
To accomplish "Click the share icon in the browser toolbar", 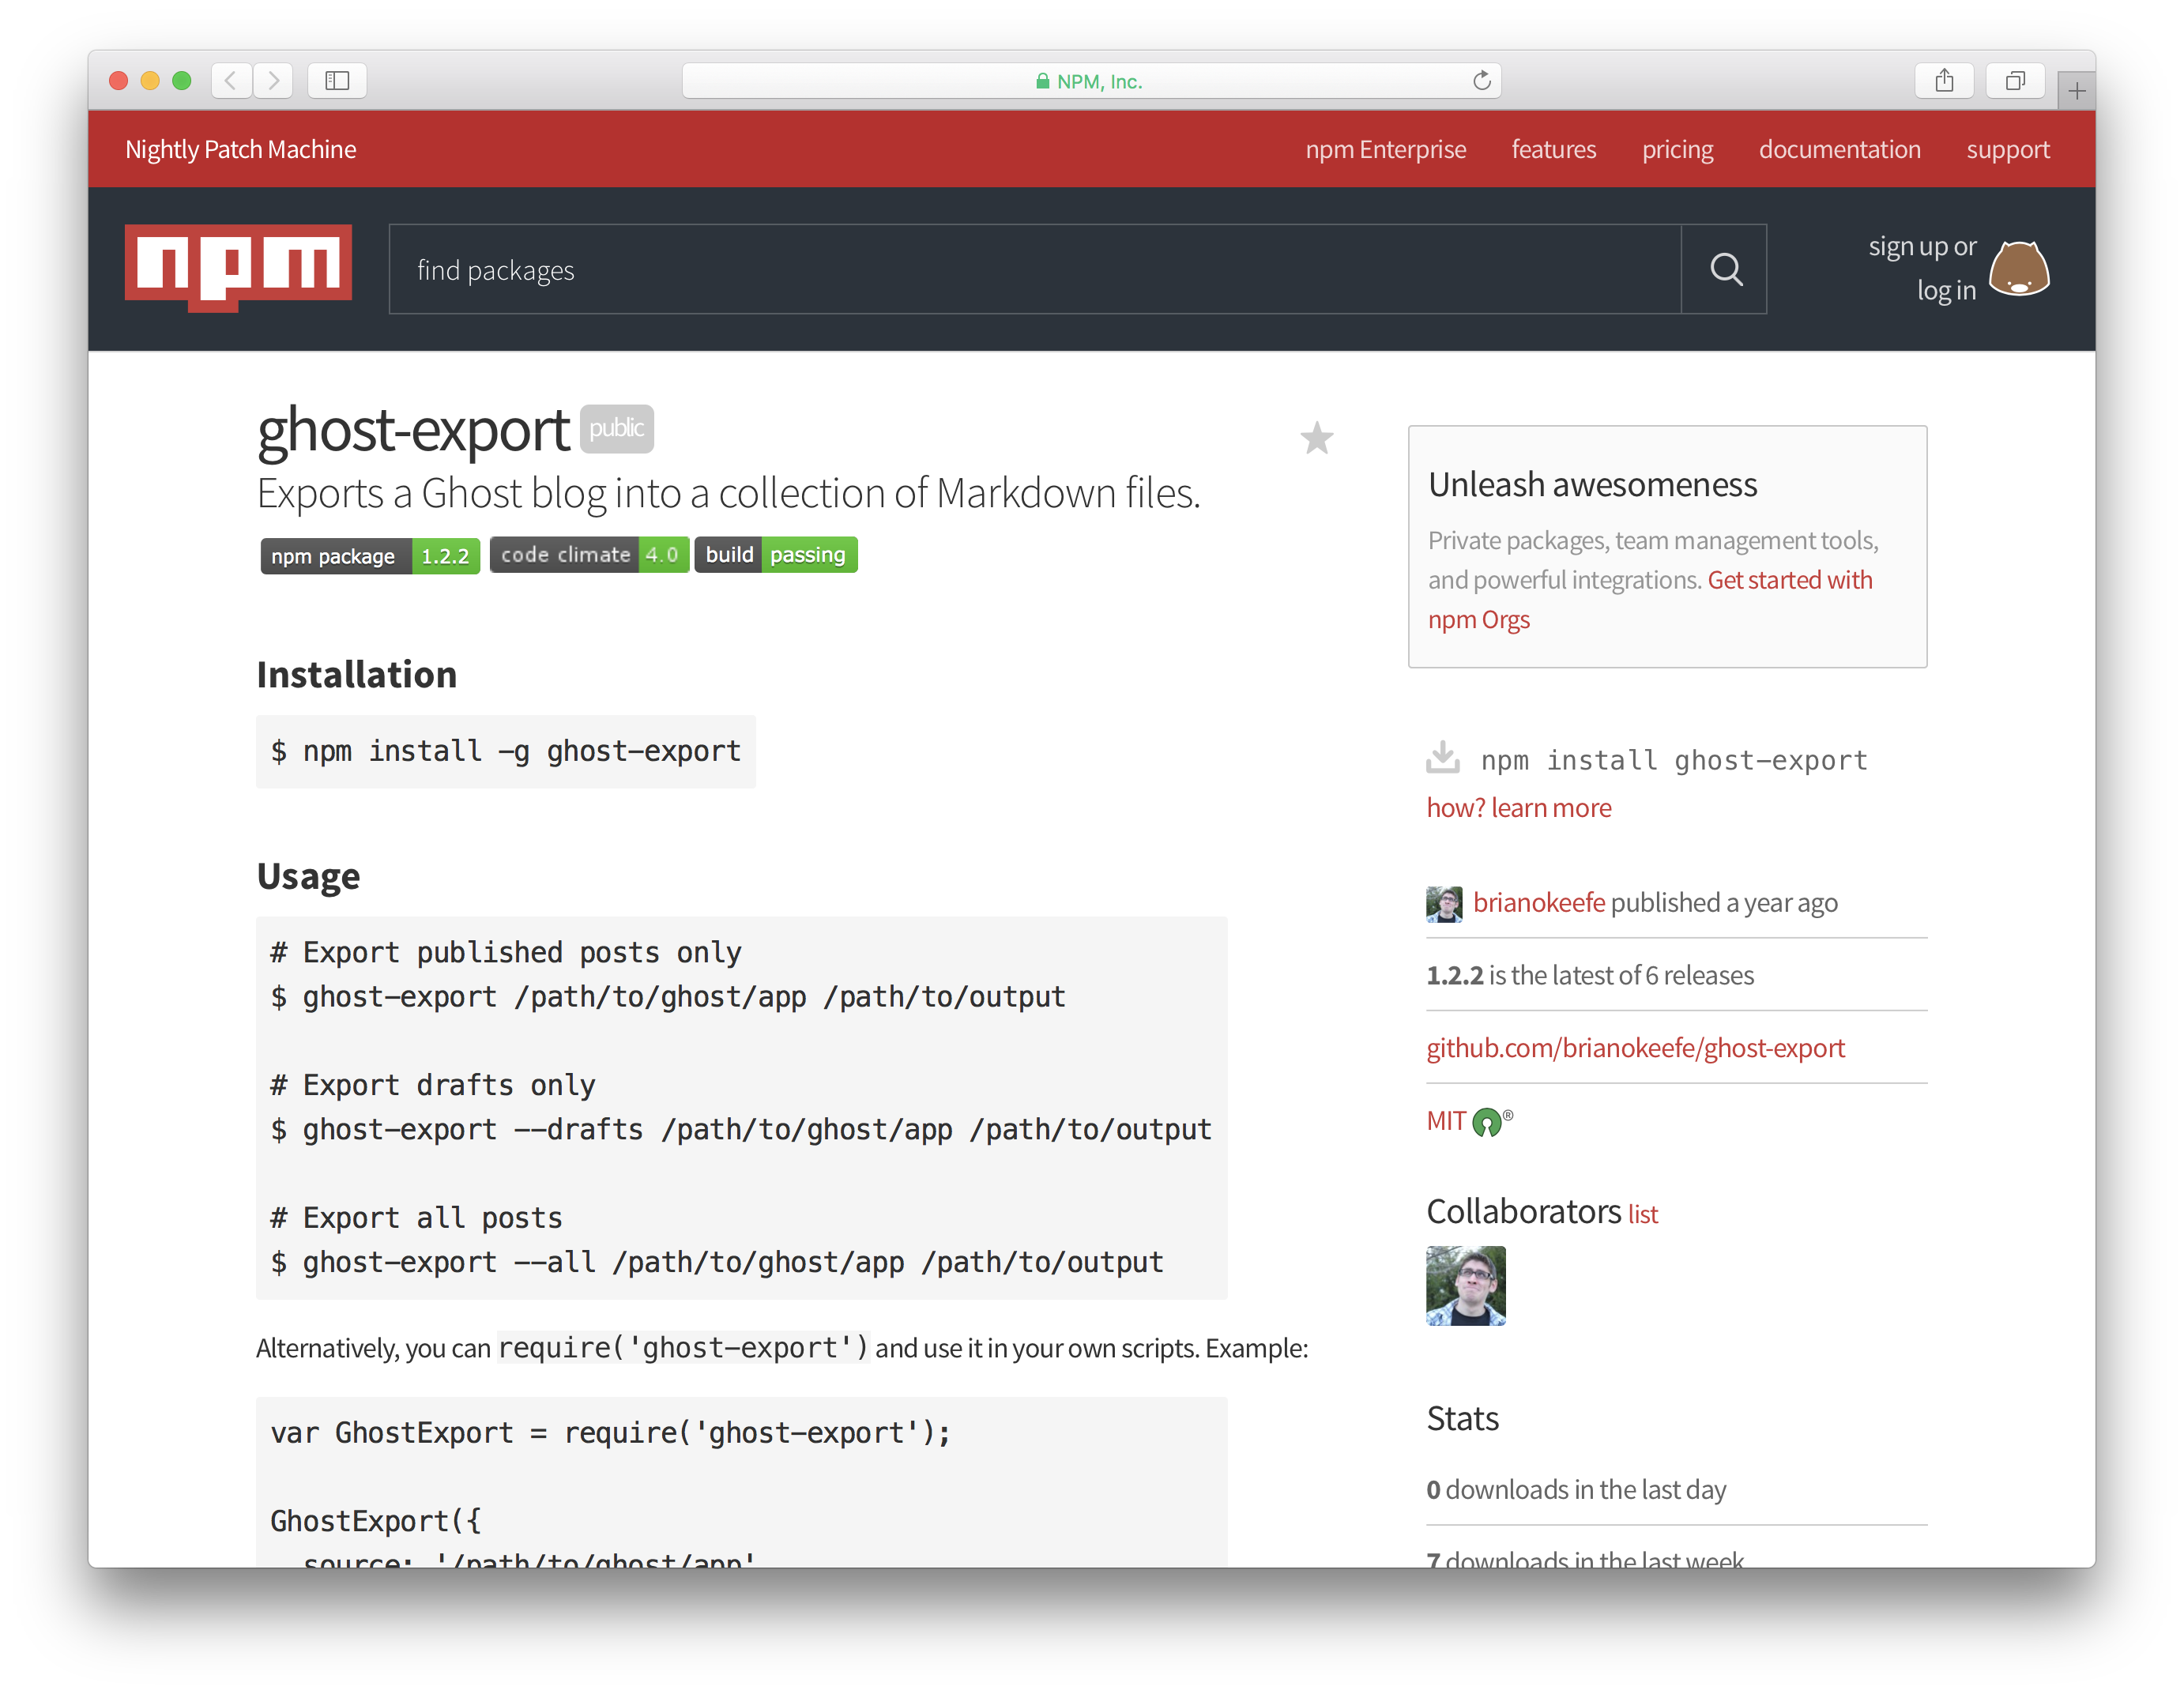I will tap(1944, 80).
